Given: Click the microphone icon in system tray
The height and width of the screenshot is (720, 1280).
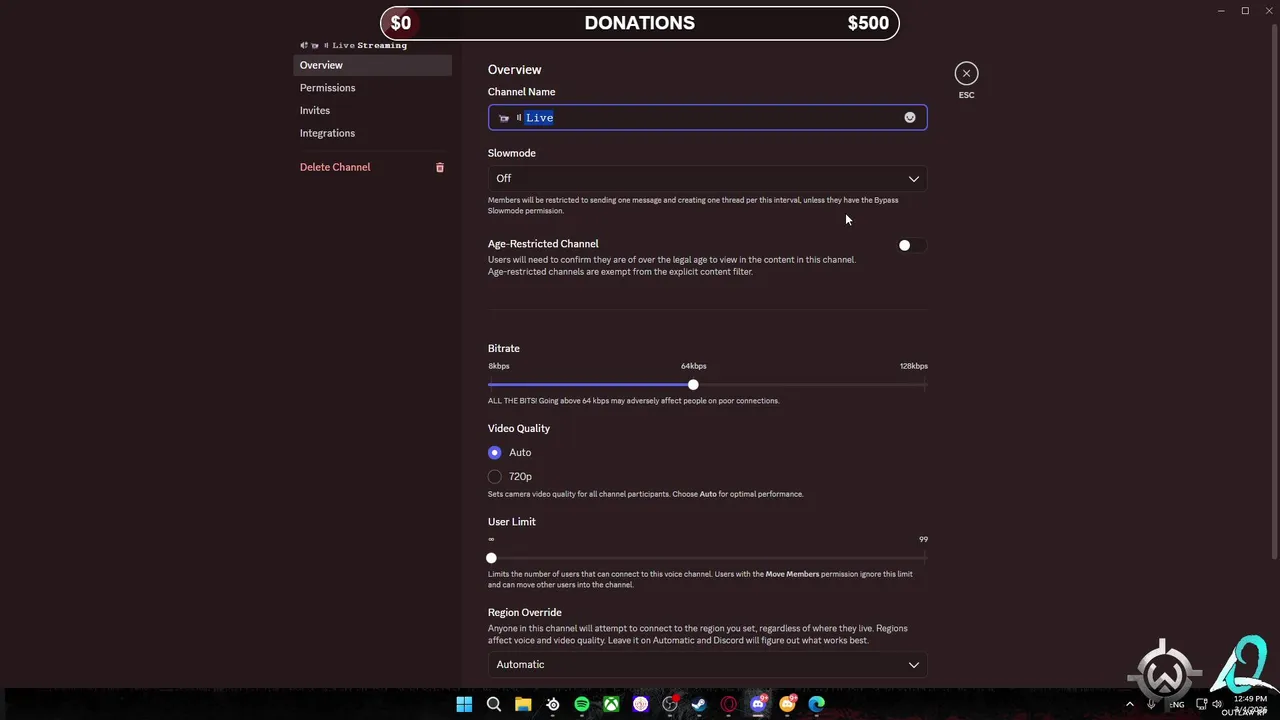Looking at the screenshot, I should point(1152,704).
